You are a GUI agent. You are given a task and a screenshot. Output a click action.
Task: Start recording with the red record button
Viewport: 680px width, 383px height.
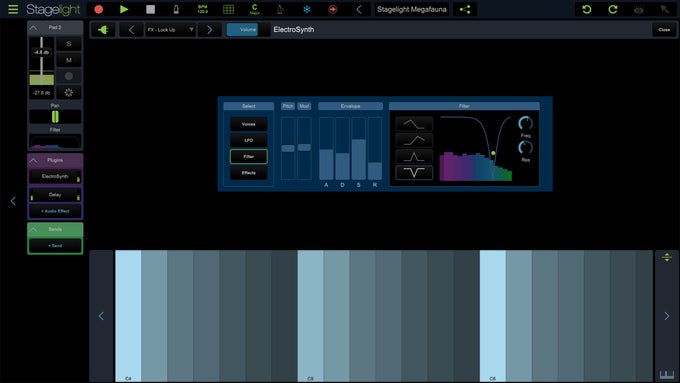pos(98,9)
